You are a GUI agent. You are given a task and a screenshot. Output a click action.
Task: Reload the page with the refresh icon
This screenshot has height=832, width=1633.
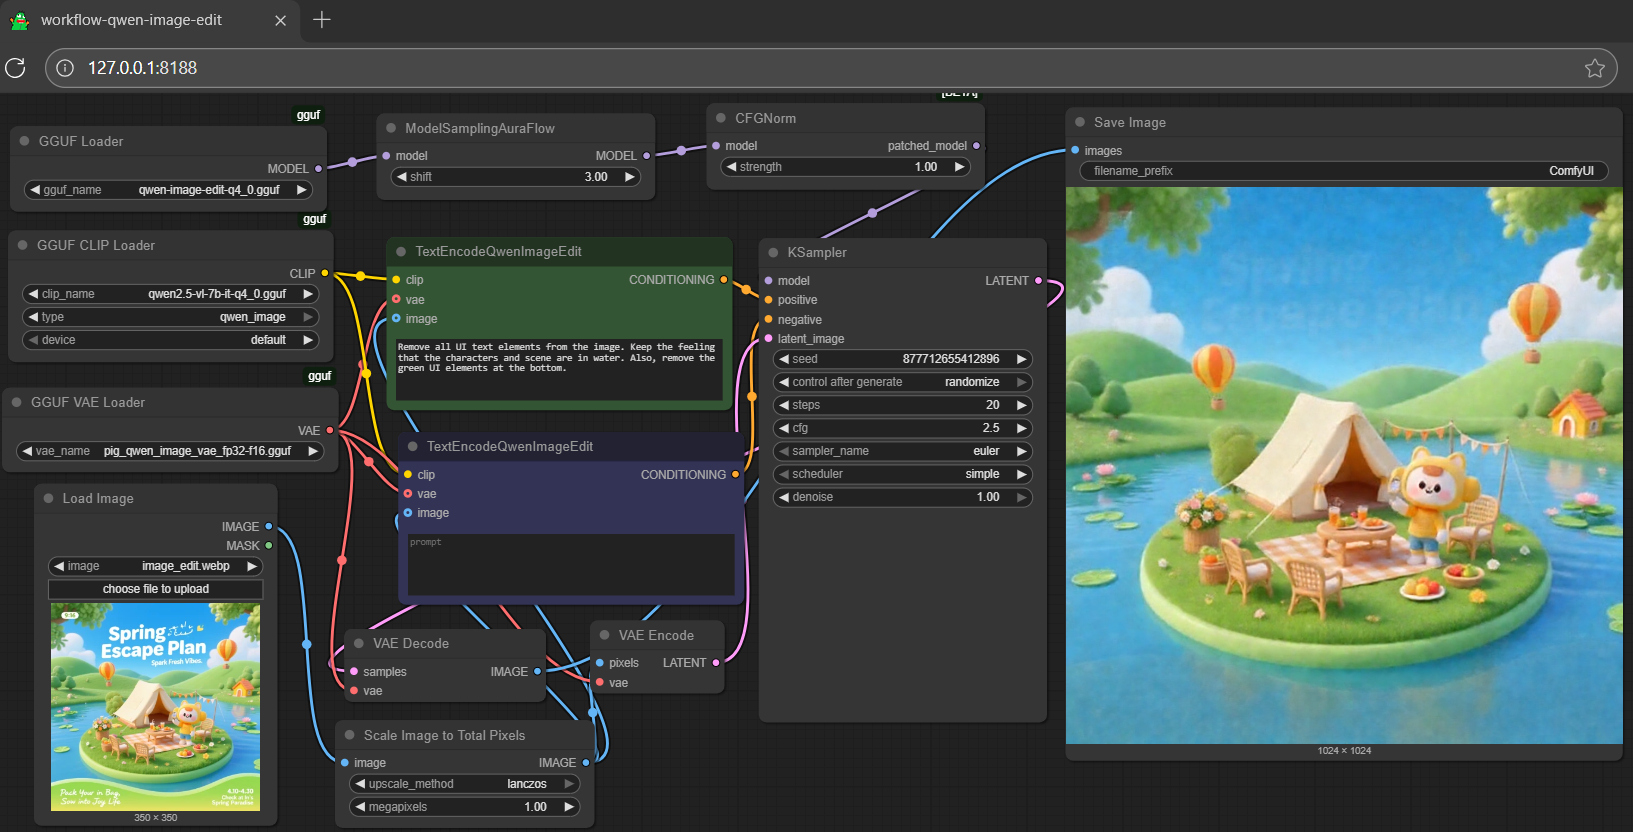(15, 67)
